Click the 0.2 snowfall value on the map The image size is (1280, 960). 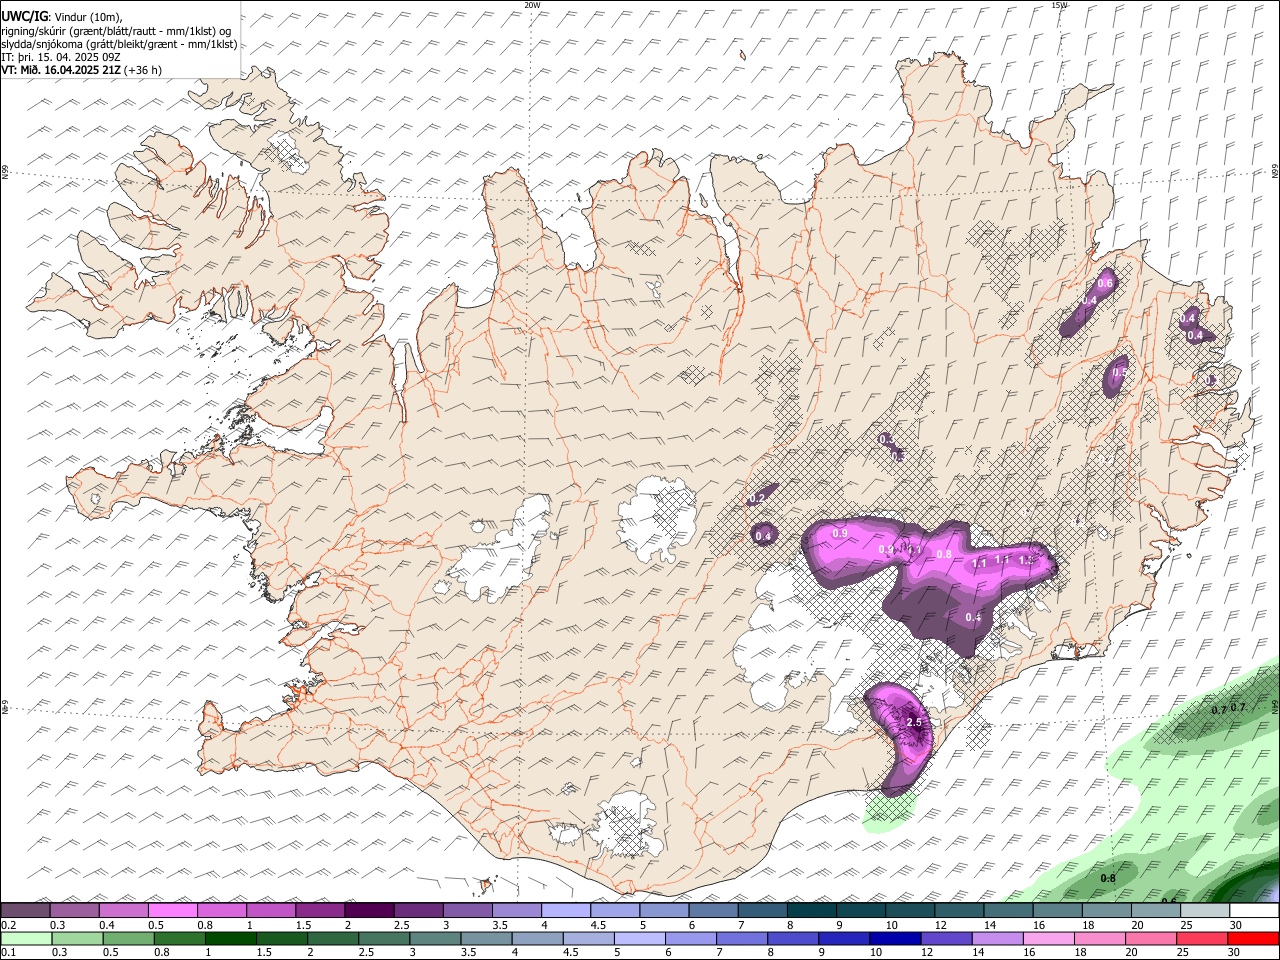pyautogui.click(x=757, y=498)
